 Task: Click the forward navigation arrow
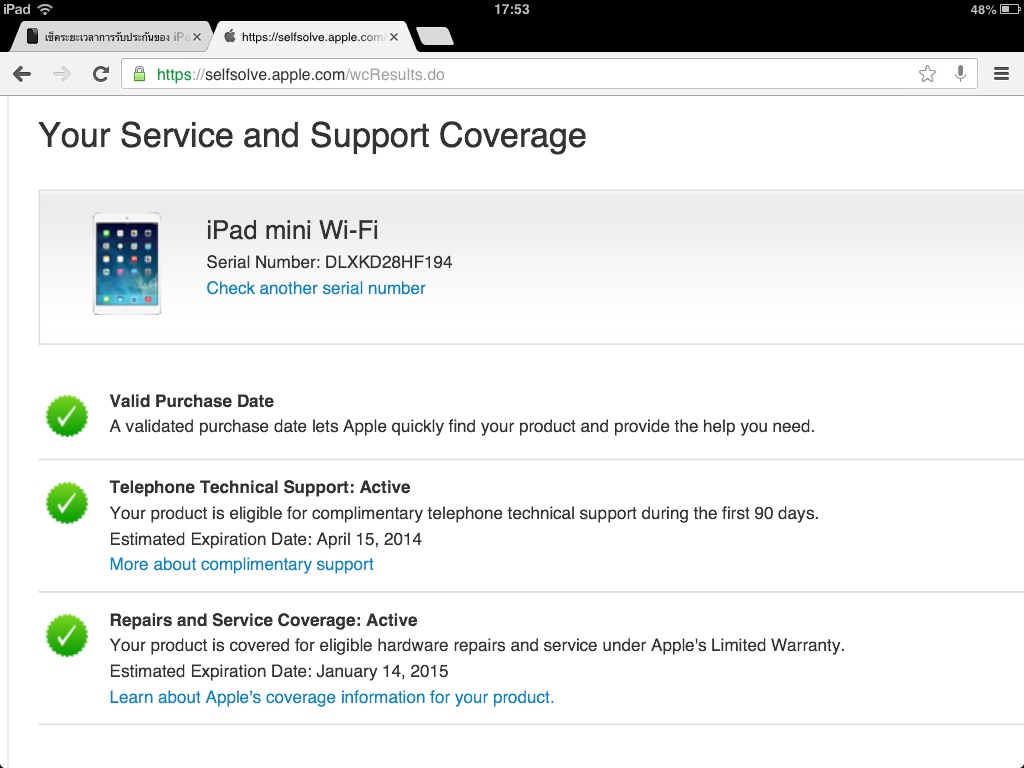pos(62,74)
